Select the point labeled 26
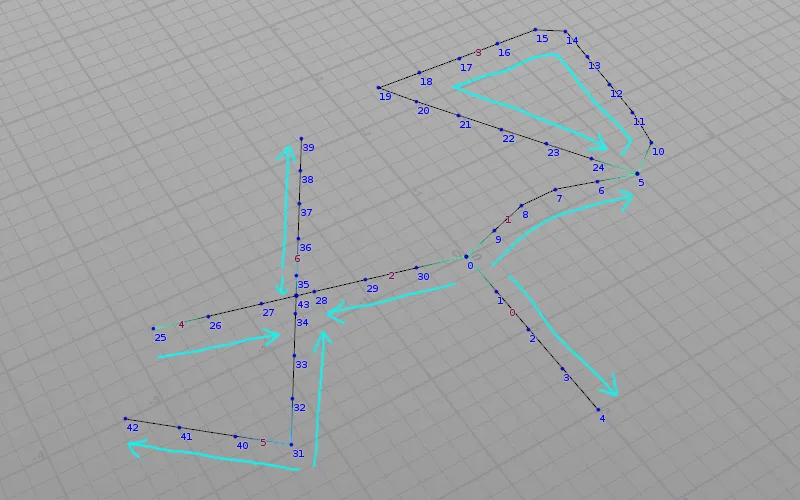 (208, 316)
